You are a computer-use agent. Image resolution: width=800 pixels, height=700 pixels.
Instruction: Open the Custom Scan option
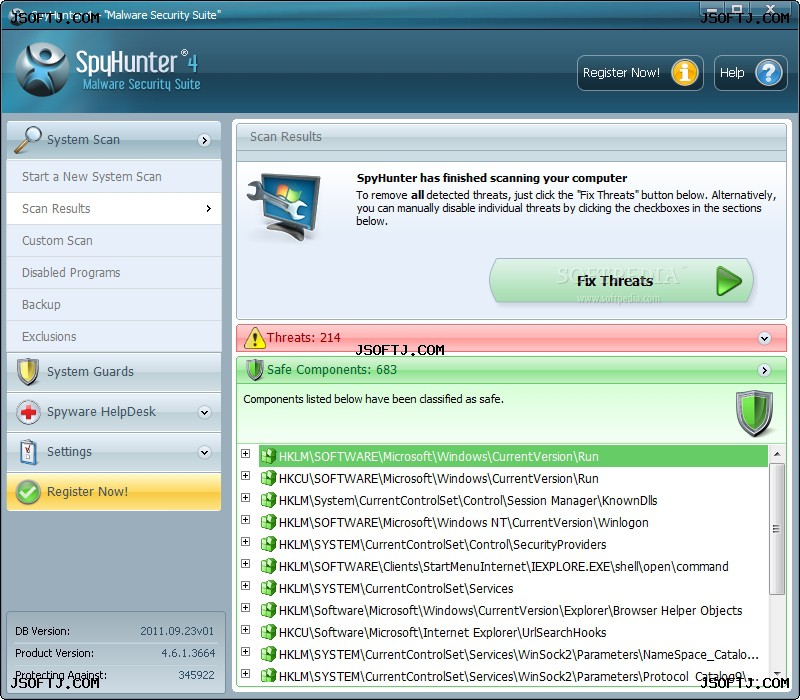tap(114, 241)
